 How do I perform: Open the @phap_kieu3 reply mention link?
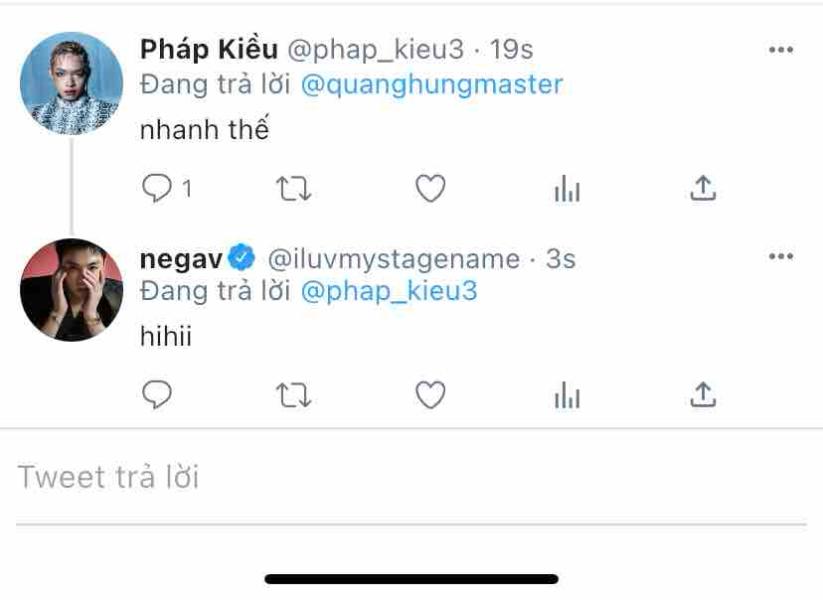(389, 291)
